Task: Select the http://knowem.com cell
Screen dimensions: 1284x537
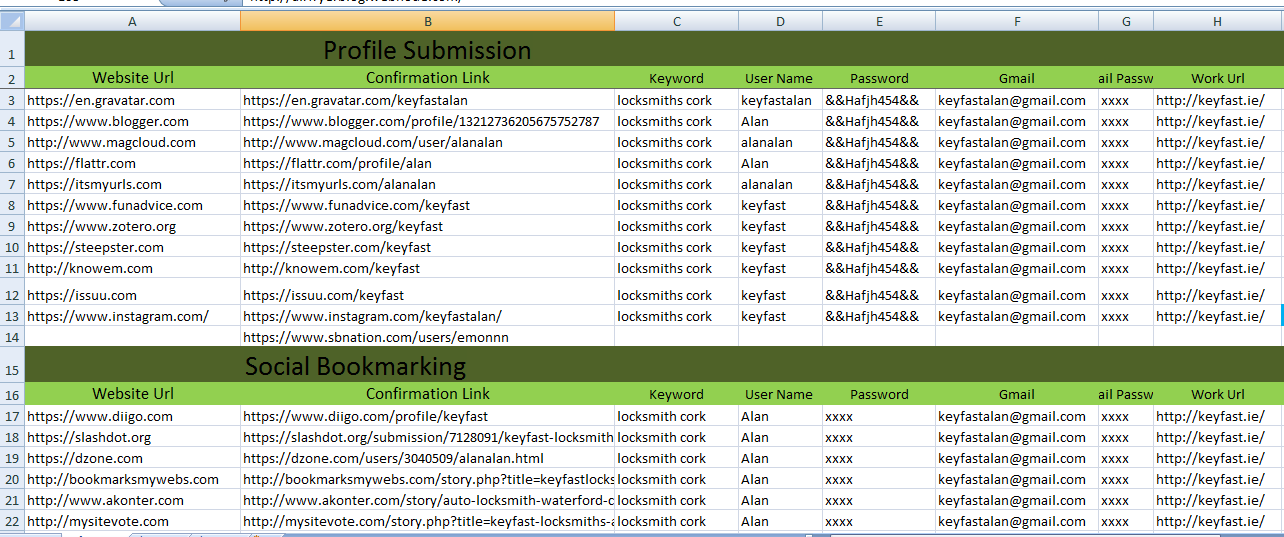Action: point(133,268)
